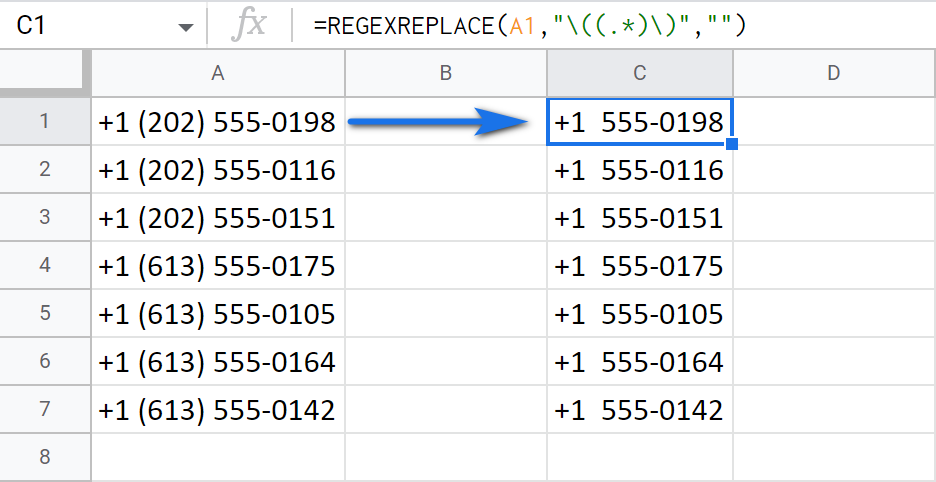Image resolution: width=936 pixels, height=482 pixels.
Task: Select result cell +1 555-0105
Action: [x=640, y=313]
